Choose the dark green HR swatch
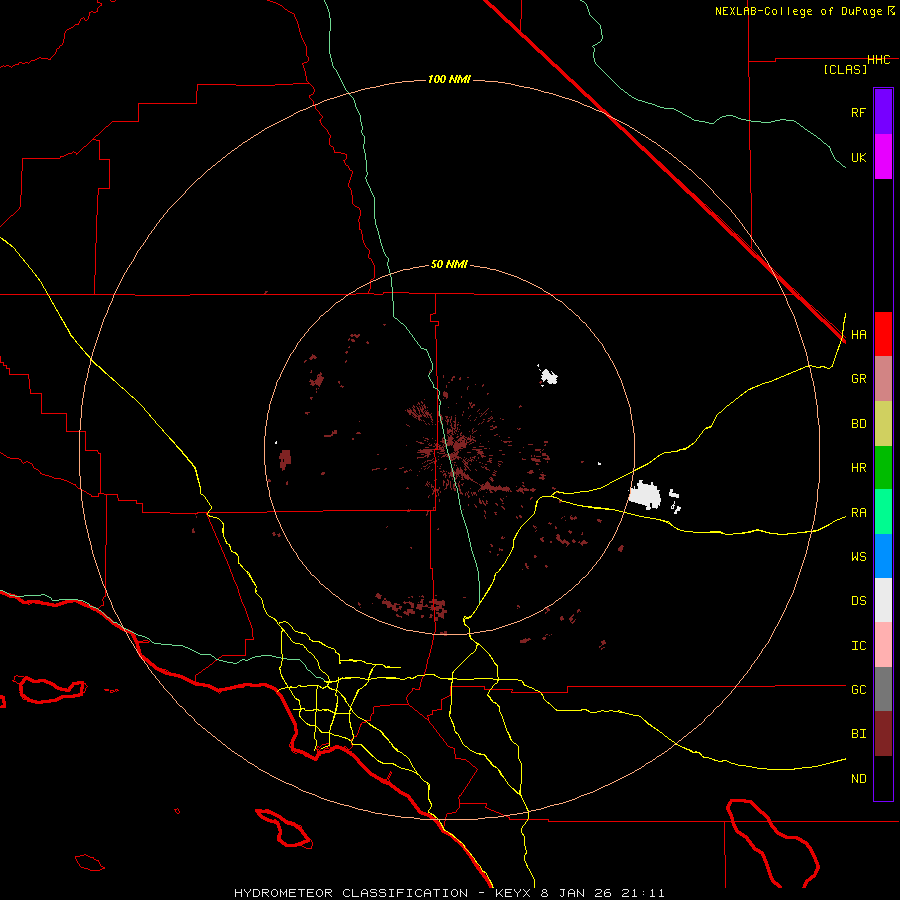900x900 pixels. pos(883,467)
